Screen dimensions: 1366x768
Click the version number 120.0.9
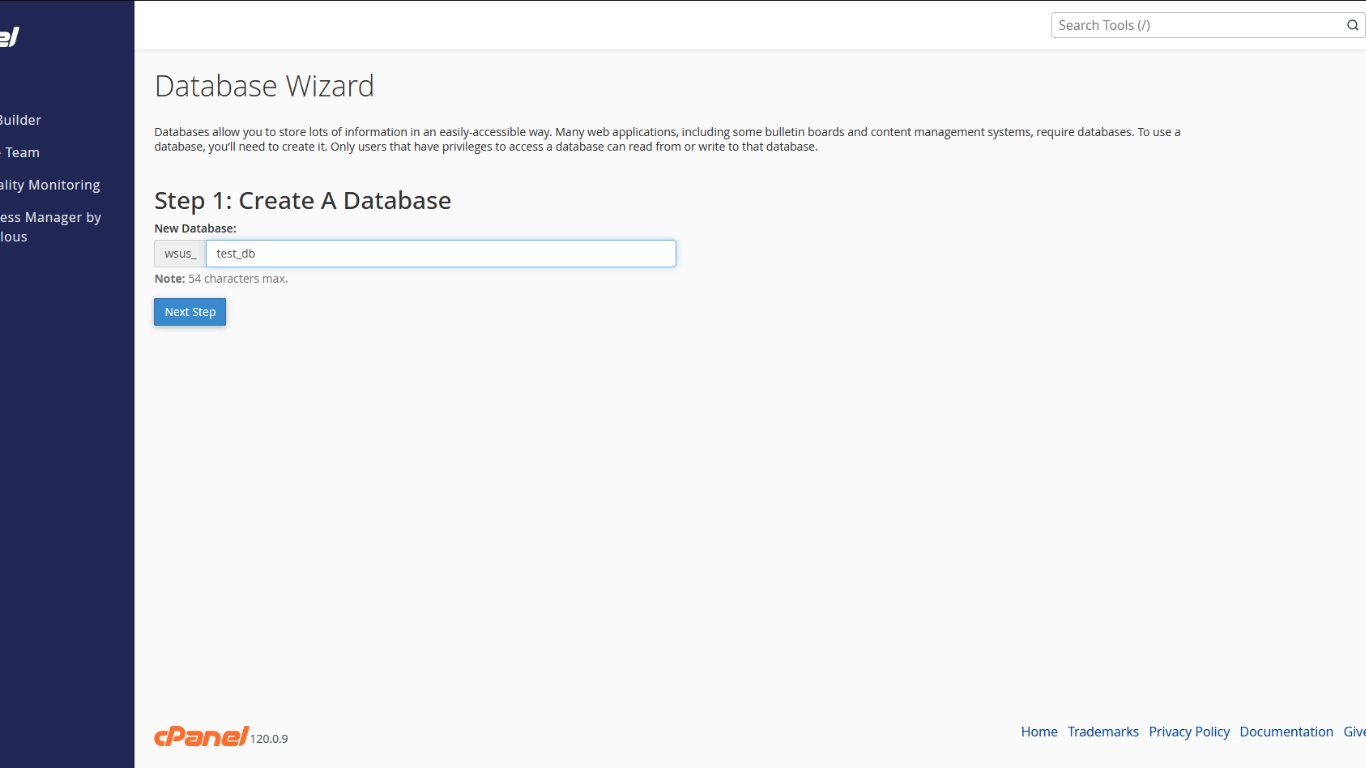pyautogui.click(x=269, y=739)
